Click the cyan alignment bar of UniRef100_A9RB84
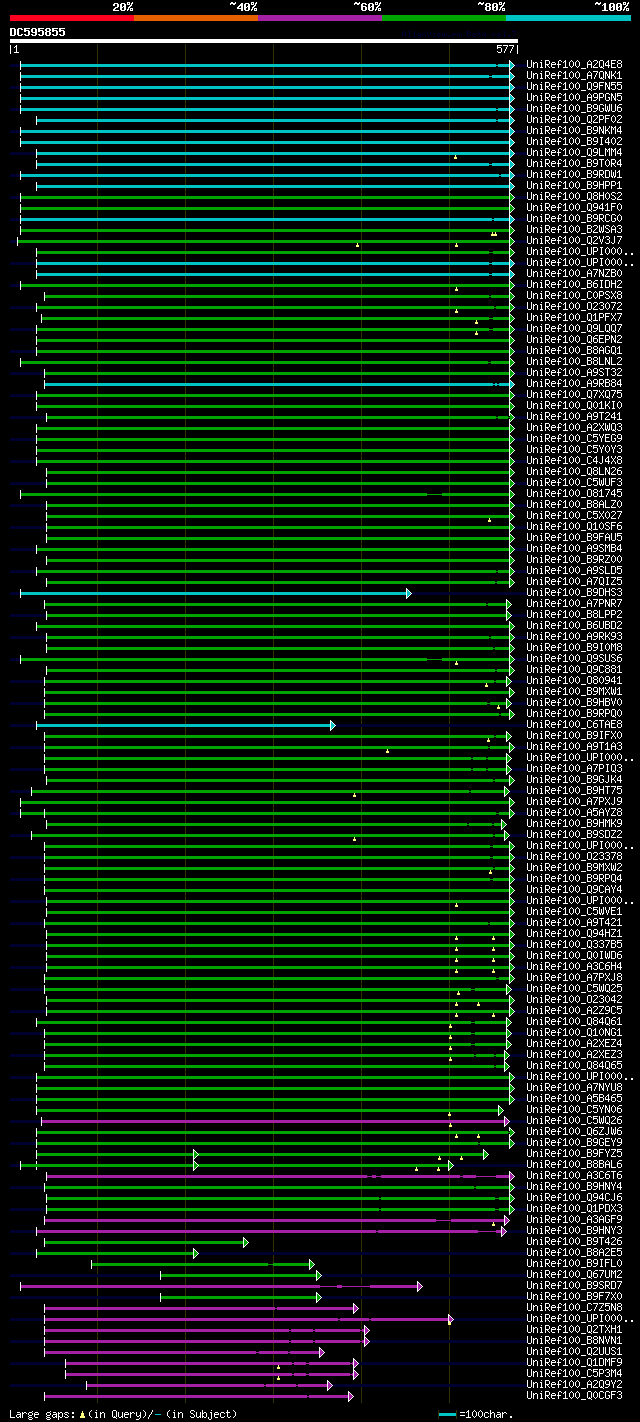Image resolution: width=640 pixels, height=1422 pixels. tap(279, 384)
